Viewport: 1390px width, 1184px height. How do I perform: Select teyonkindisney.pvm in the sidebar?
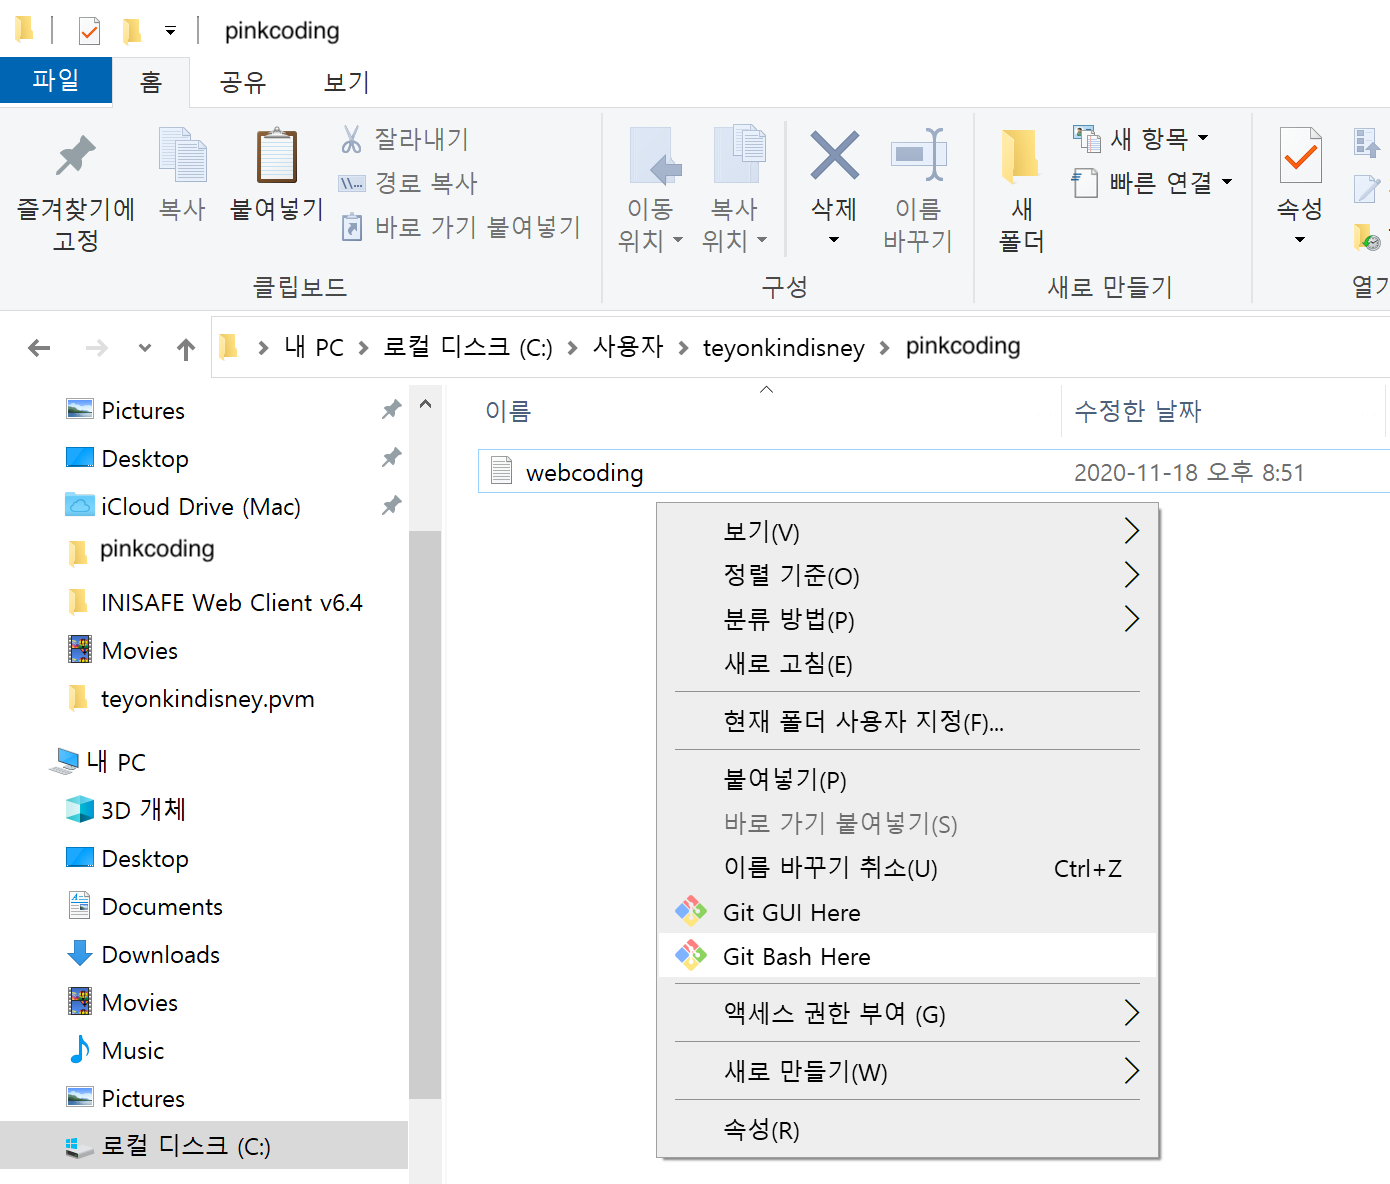click(207, 699)
